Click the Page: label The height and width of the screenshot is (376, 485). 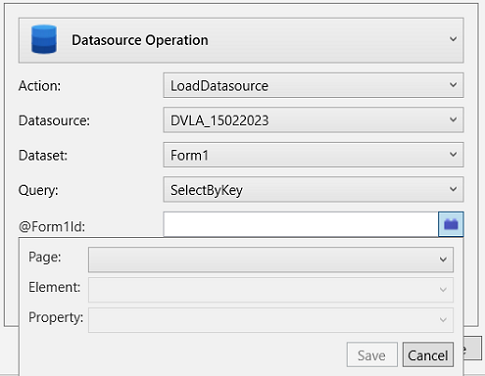45,257
